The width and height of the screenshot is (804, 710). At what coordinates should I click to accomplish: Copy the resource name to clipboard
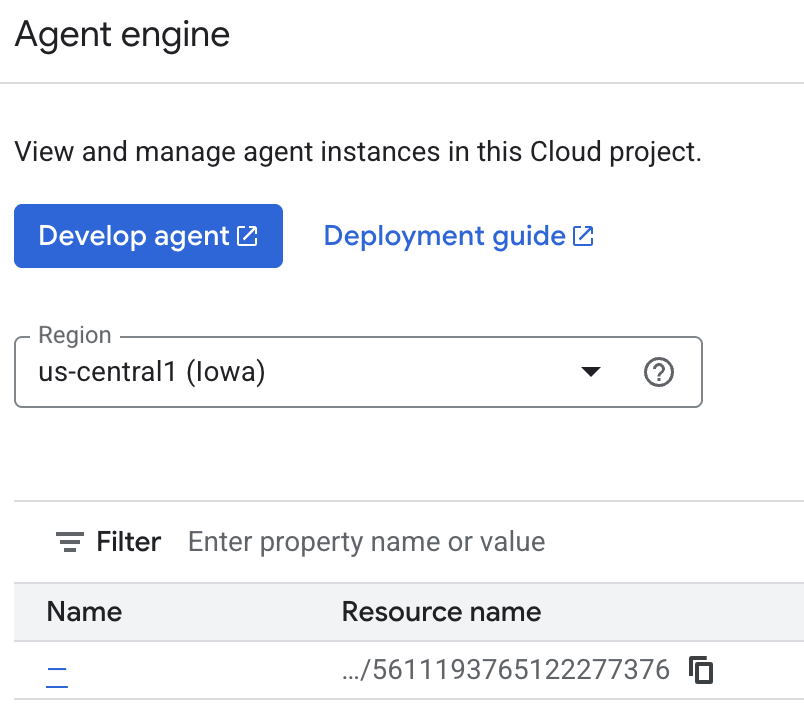point(702,670)
